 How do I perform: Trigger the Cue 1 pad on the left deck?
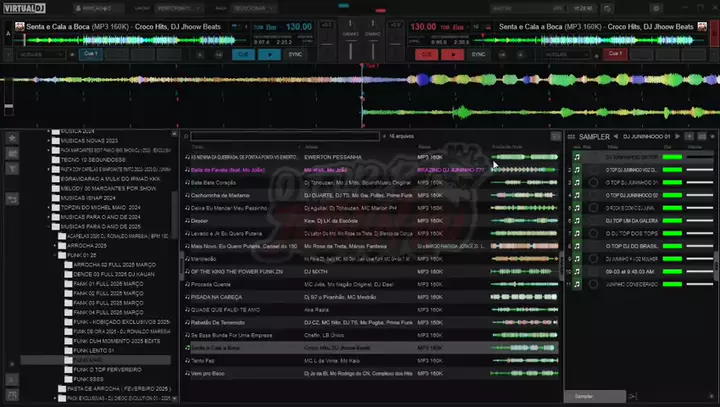[90, 54]
